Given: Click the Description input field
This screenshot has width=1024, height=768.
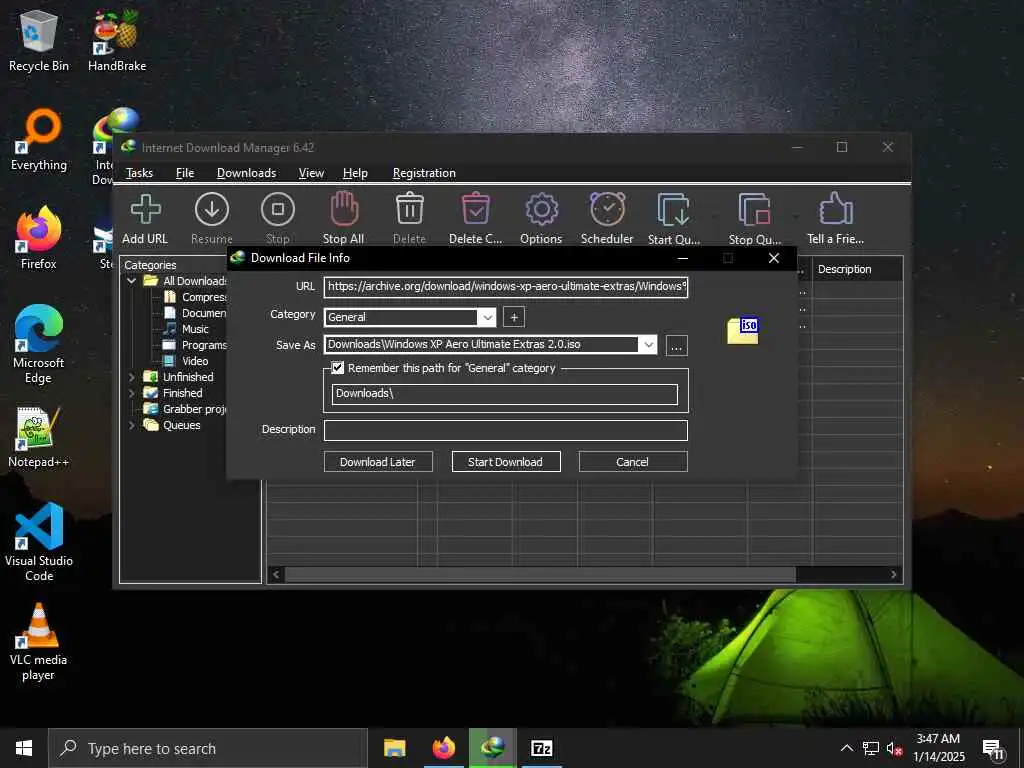Looking at the screenshot, I should [505, 430].
